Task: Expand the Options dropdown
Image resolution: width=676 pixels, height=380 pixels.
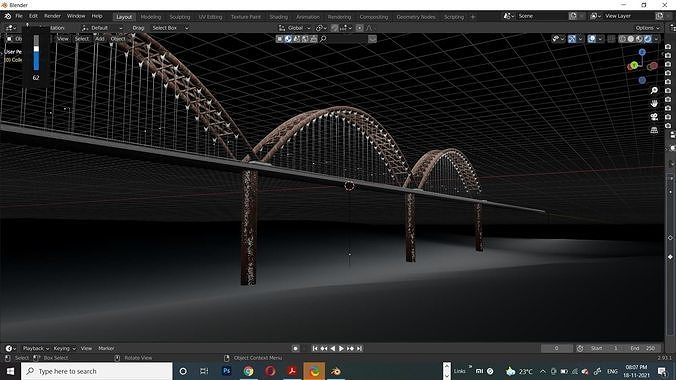Action: 647,28
